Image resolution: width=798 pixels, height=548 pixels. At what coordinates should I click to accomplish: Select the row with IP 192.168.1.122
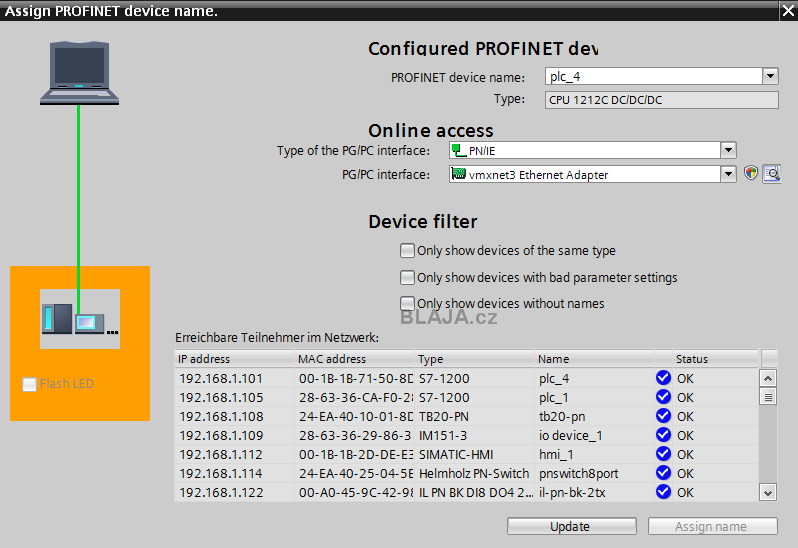(467, 492)
